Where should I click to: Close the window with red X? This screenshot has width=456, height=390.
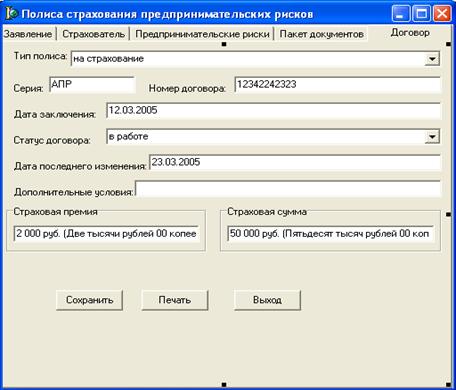click(442, 14)
